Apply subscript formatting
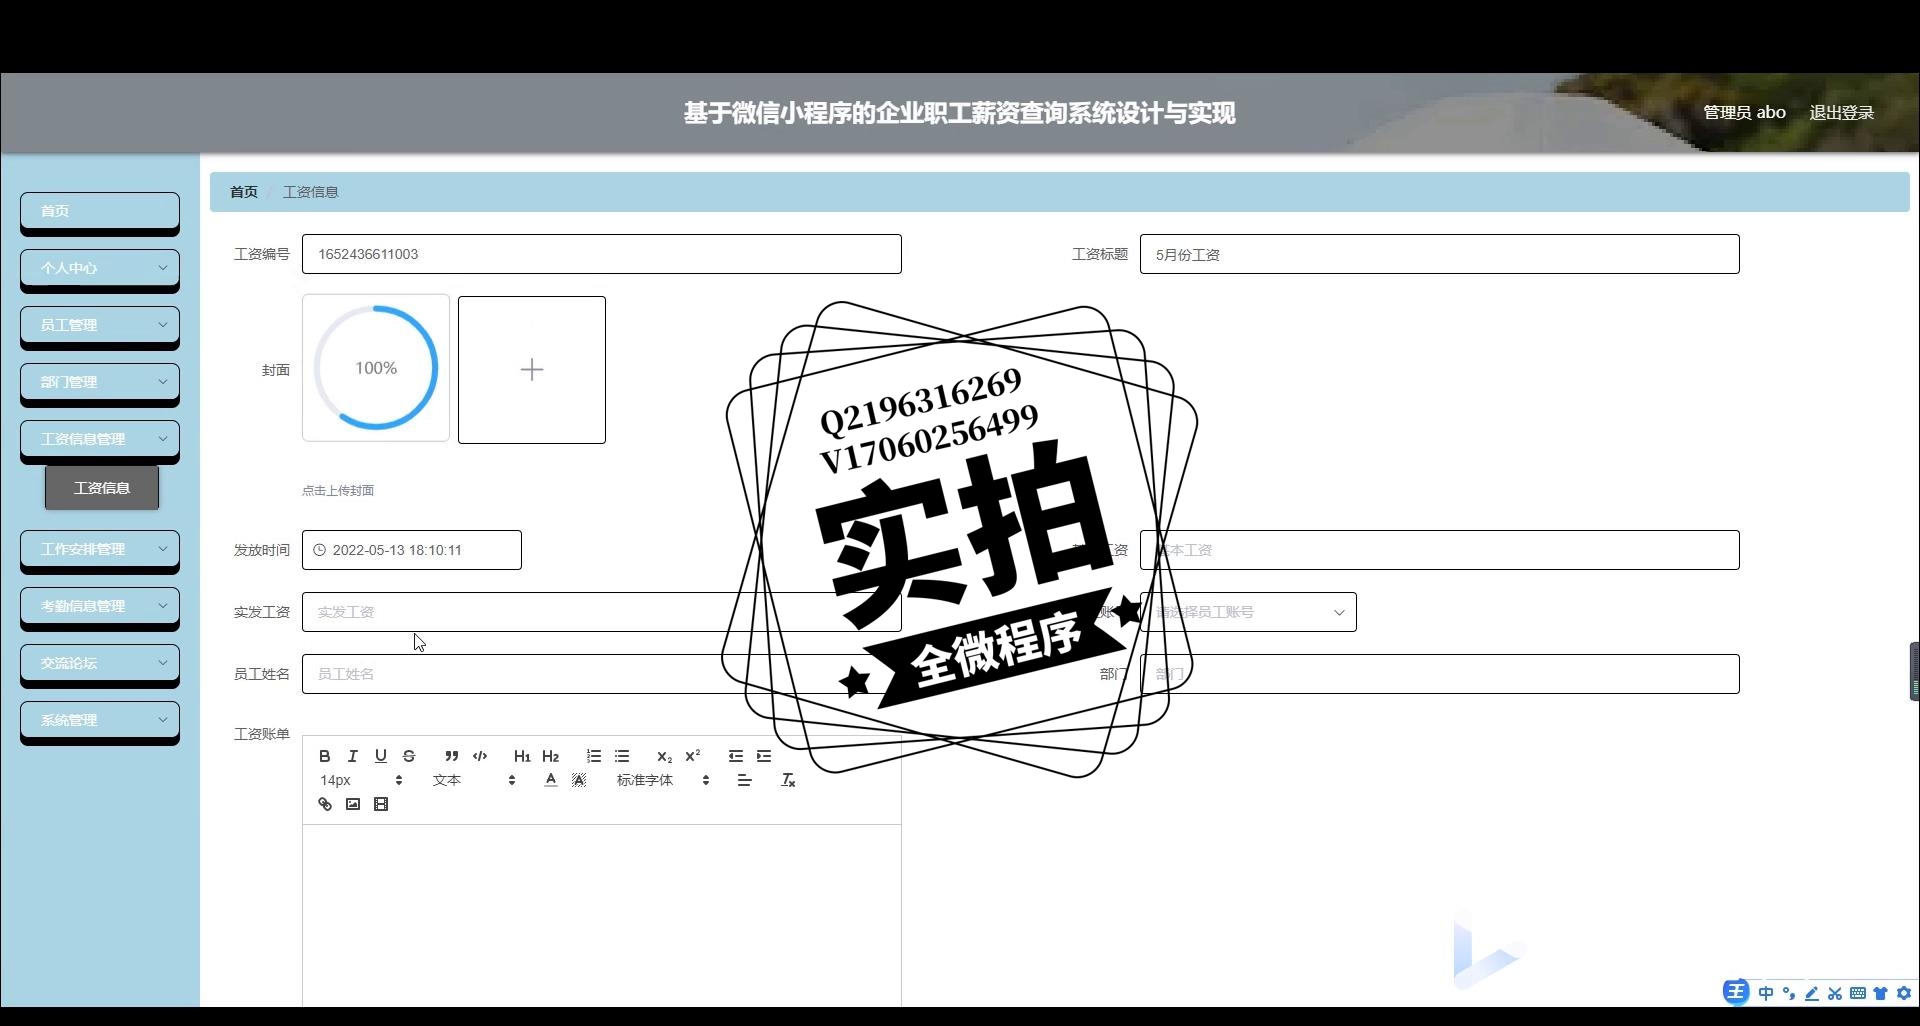 tap(664, 756)
